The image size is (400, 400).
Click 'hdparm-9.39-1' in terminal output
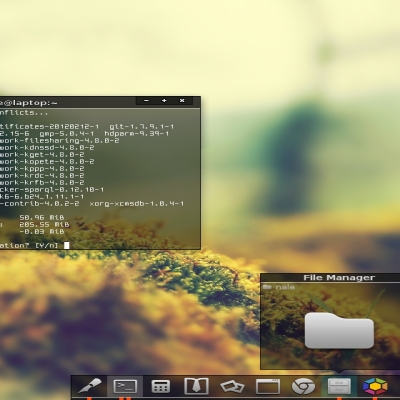click(x=137, y=134)
